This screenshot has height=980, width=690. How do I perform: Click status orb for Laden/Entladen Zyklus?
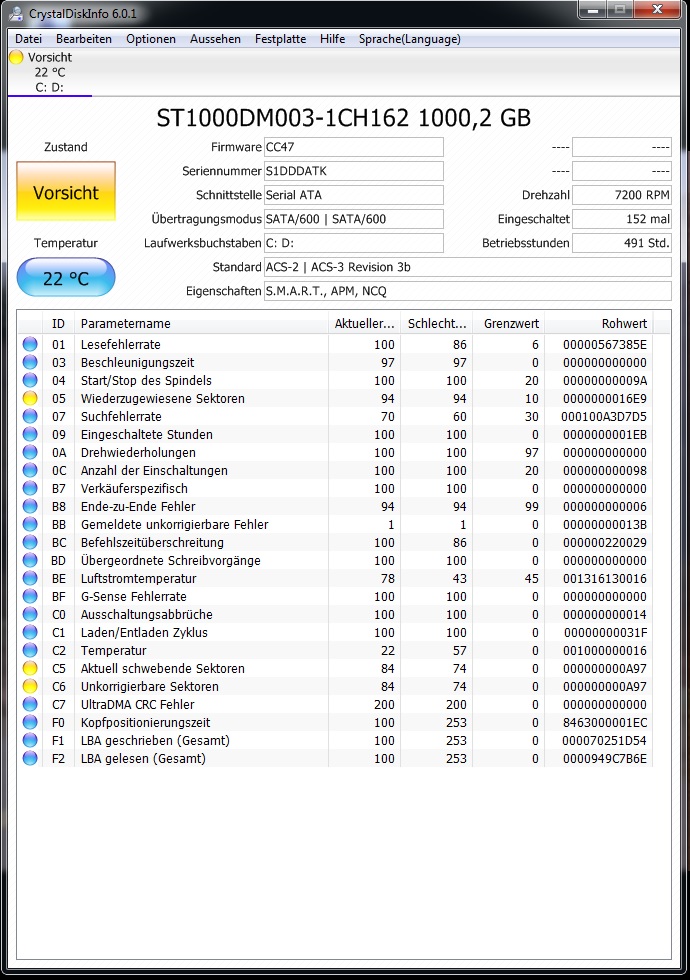29,632
